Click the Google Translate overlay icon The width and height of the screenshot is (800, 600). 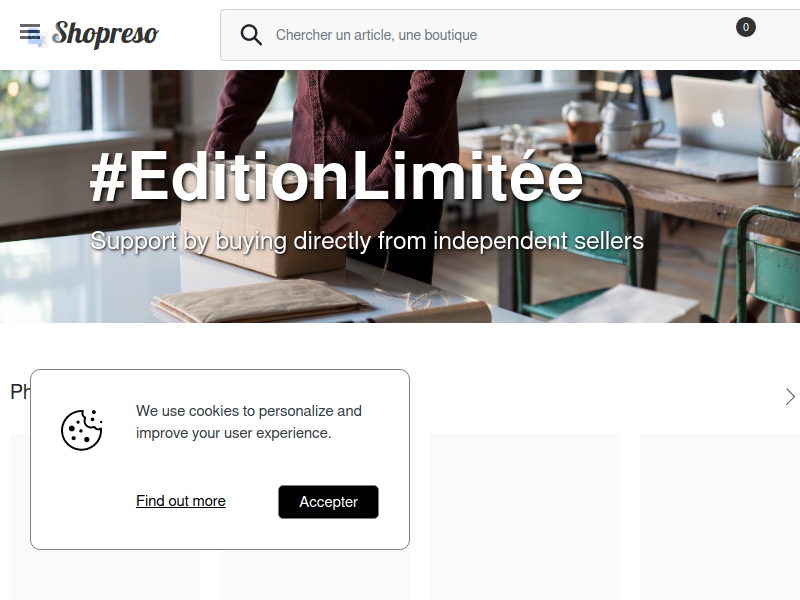pos(38,39)
